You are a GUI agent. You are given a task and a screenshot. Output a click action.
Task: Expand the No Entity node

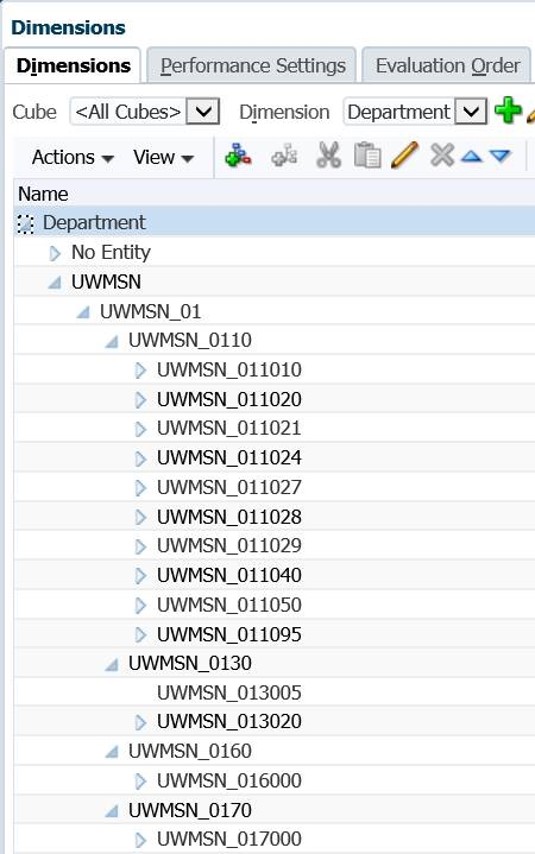click(54, 253)
